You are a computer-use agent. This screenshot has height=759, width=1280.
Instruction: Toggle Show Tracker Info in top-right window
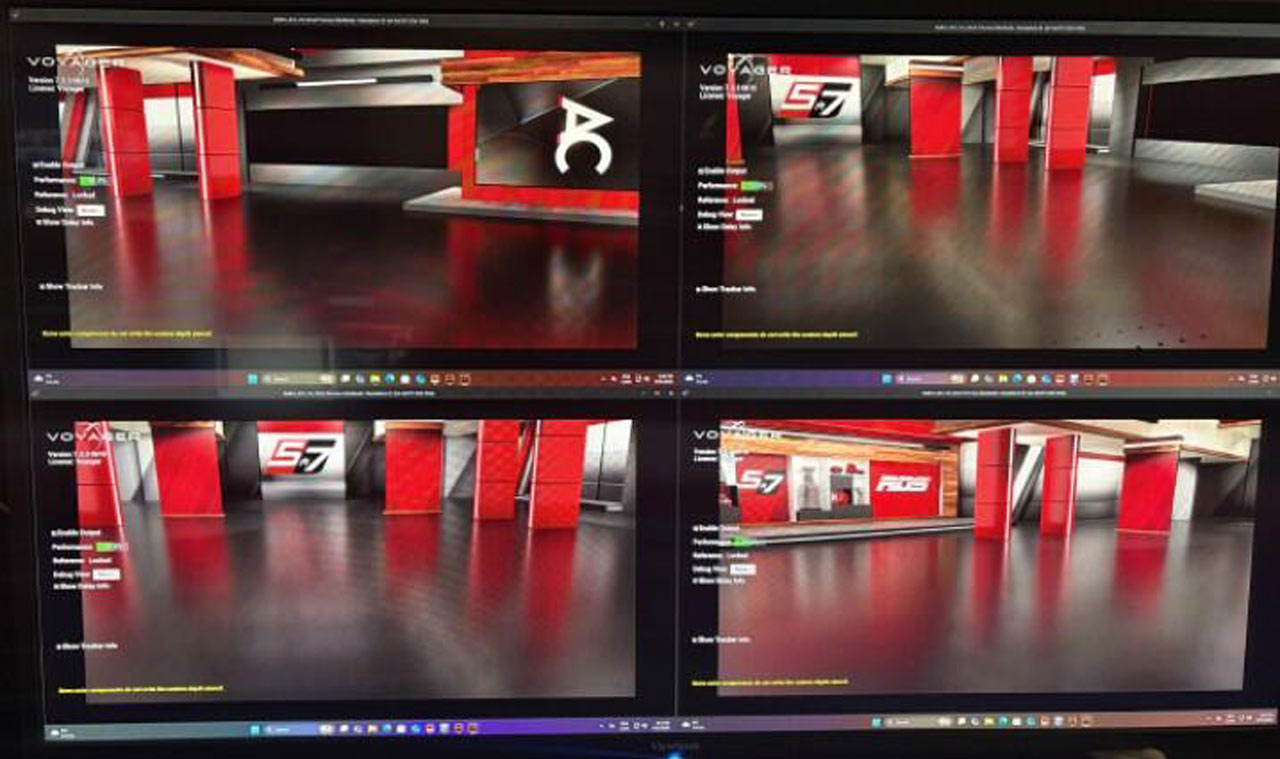pyautogui.click(x=726, y=289)
